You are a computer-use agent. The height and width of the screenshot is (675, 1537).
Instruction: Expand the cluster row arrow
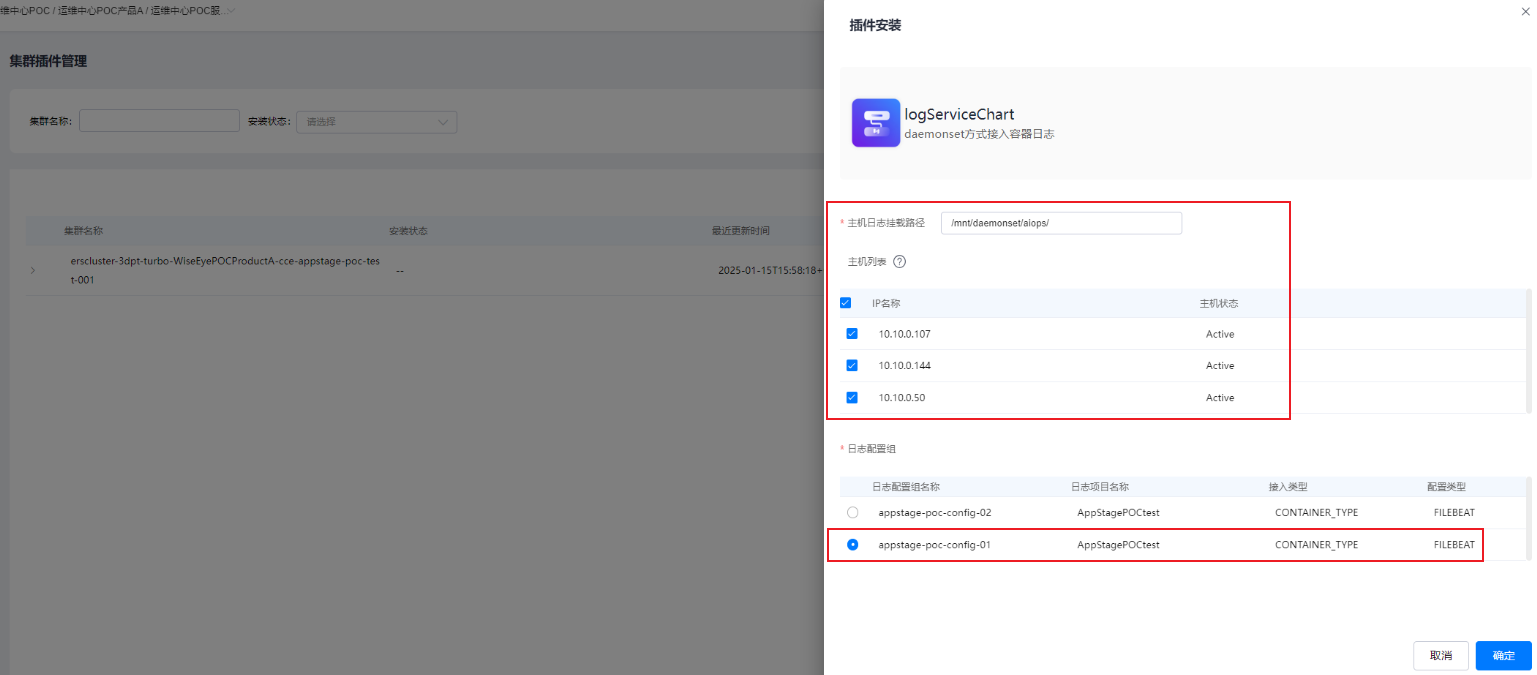32,270
